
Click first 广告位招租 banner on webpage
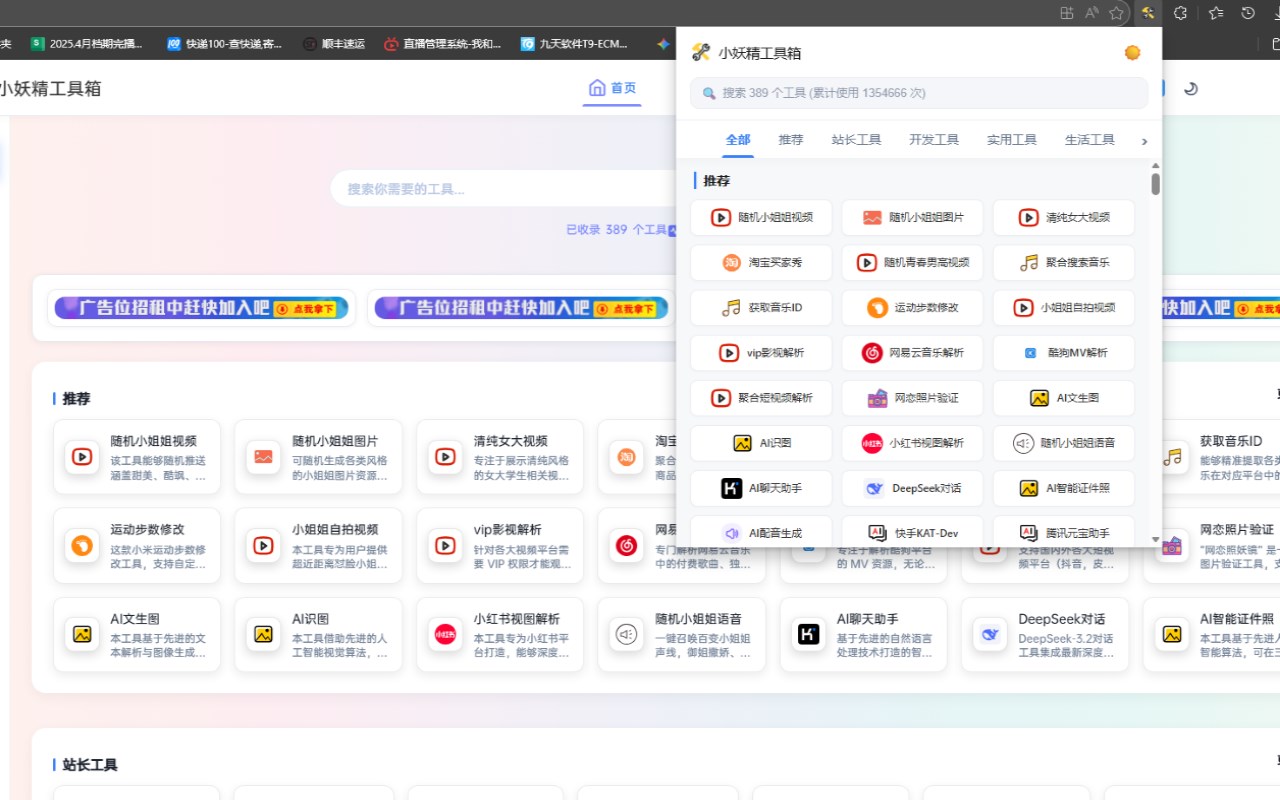click(201, 308)
